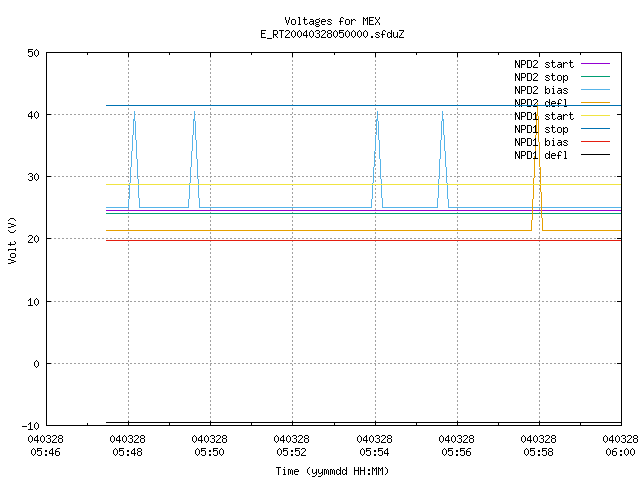Click the 'NPD1 defl' legend label
The height and width of the screenshot is (480, 640).
pyautogui.click(x=541, y=156)
